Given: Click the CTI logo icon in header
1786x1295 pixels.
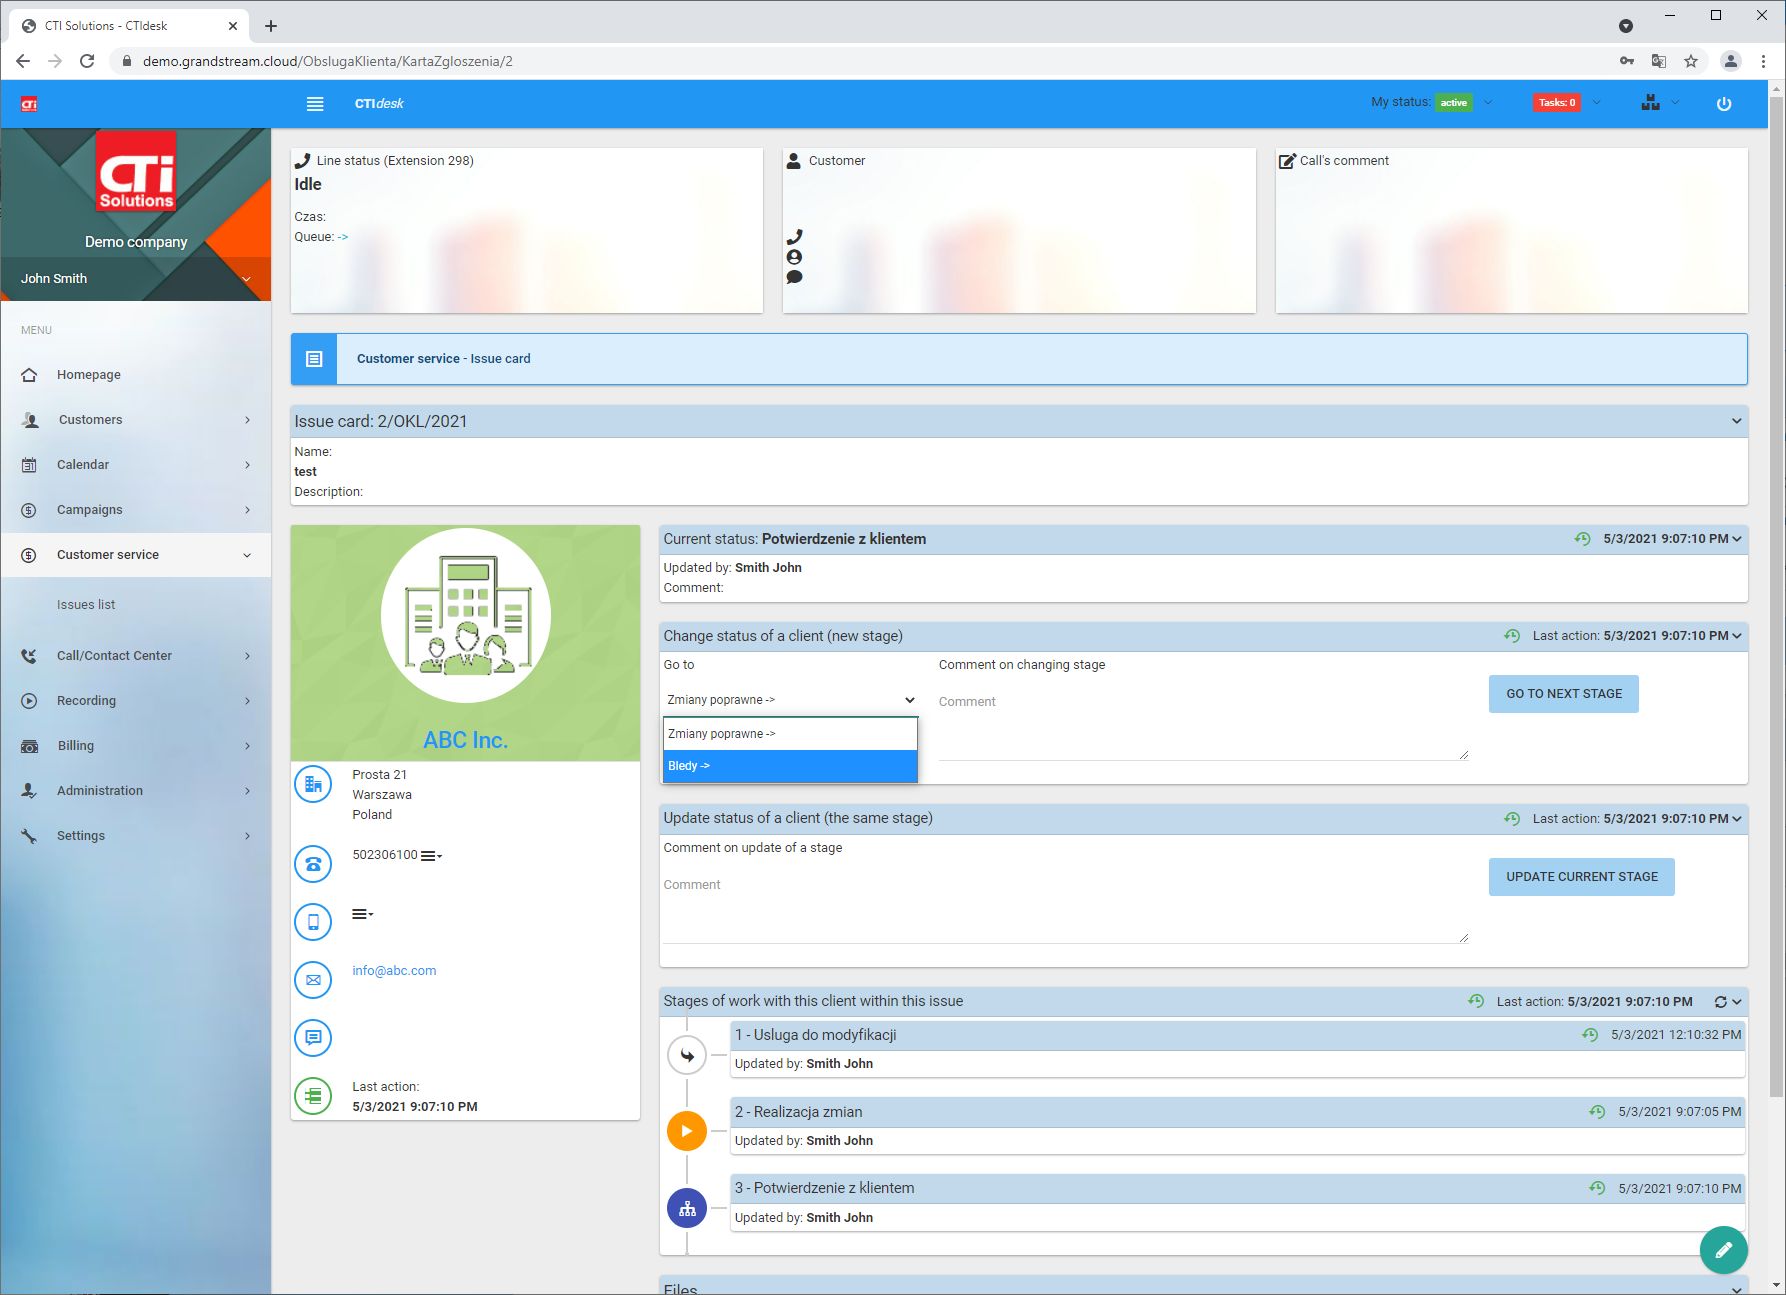Looking at the screenshot, I should 29,104.
